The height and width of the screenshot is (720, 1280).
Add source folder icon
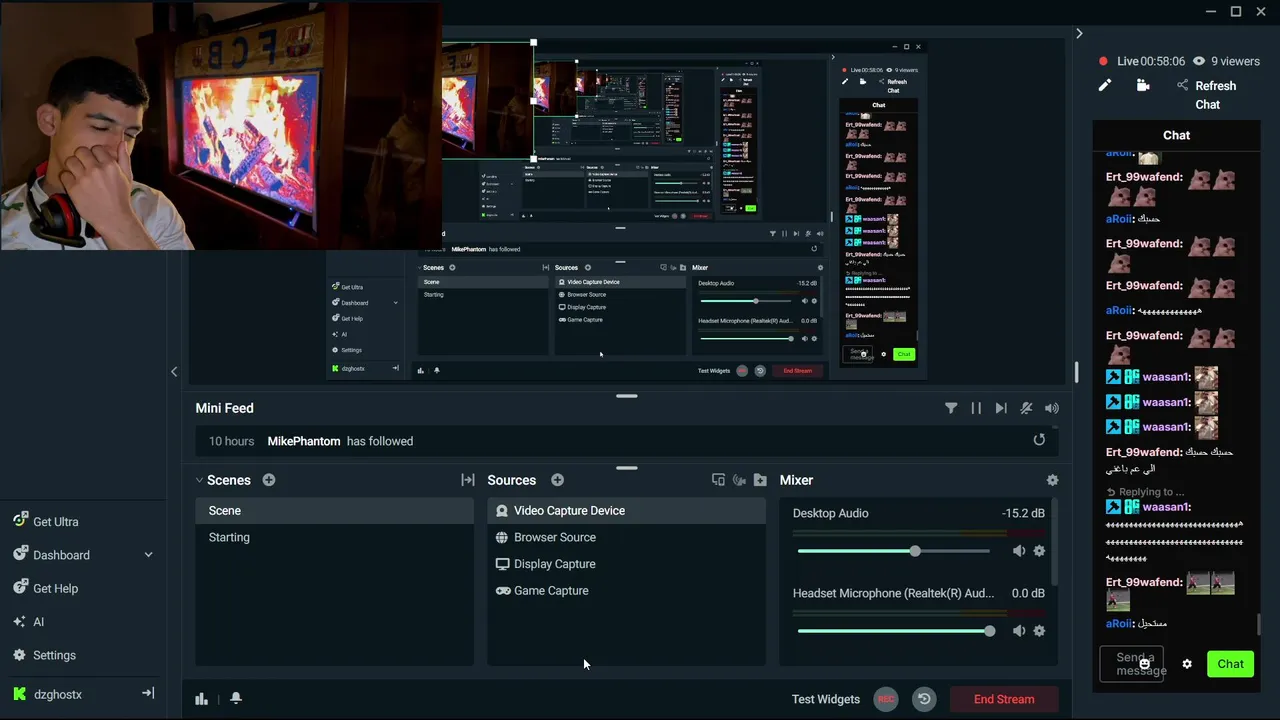[x=760, y=480]
